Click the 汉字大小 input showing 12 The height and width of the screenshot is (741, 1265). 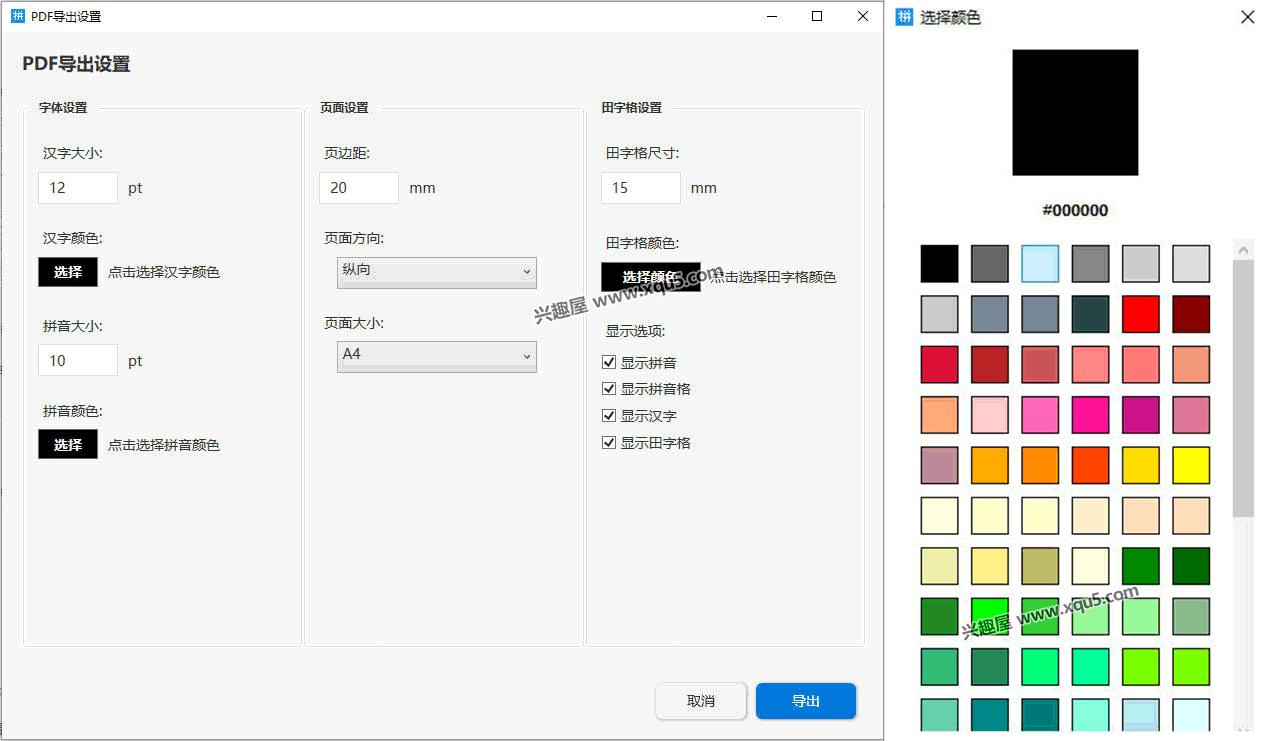pos(77,187)
